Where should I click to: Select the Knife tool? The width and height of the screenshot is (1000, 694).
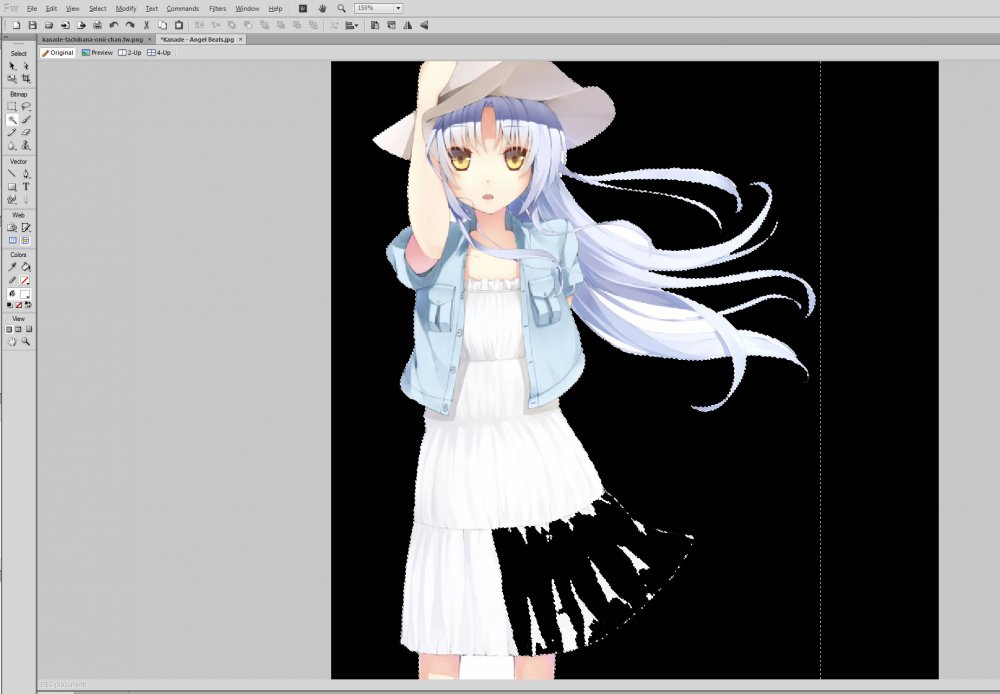(x=26, y=200)
